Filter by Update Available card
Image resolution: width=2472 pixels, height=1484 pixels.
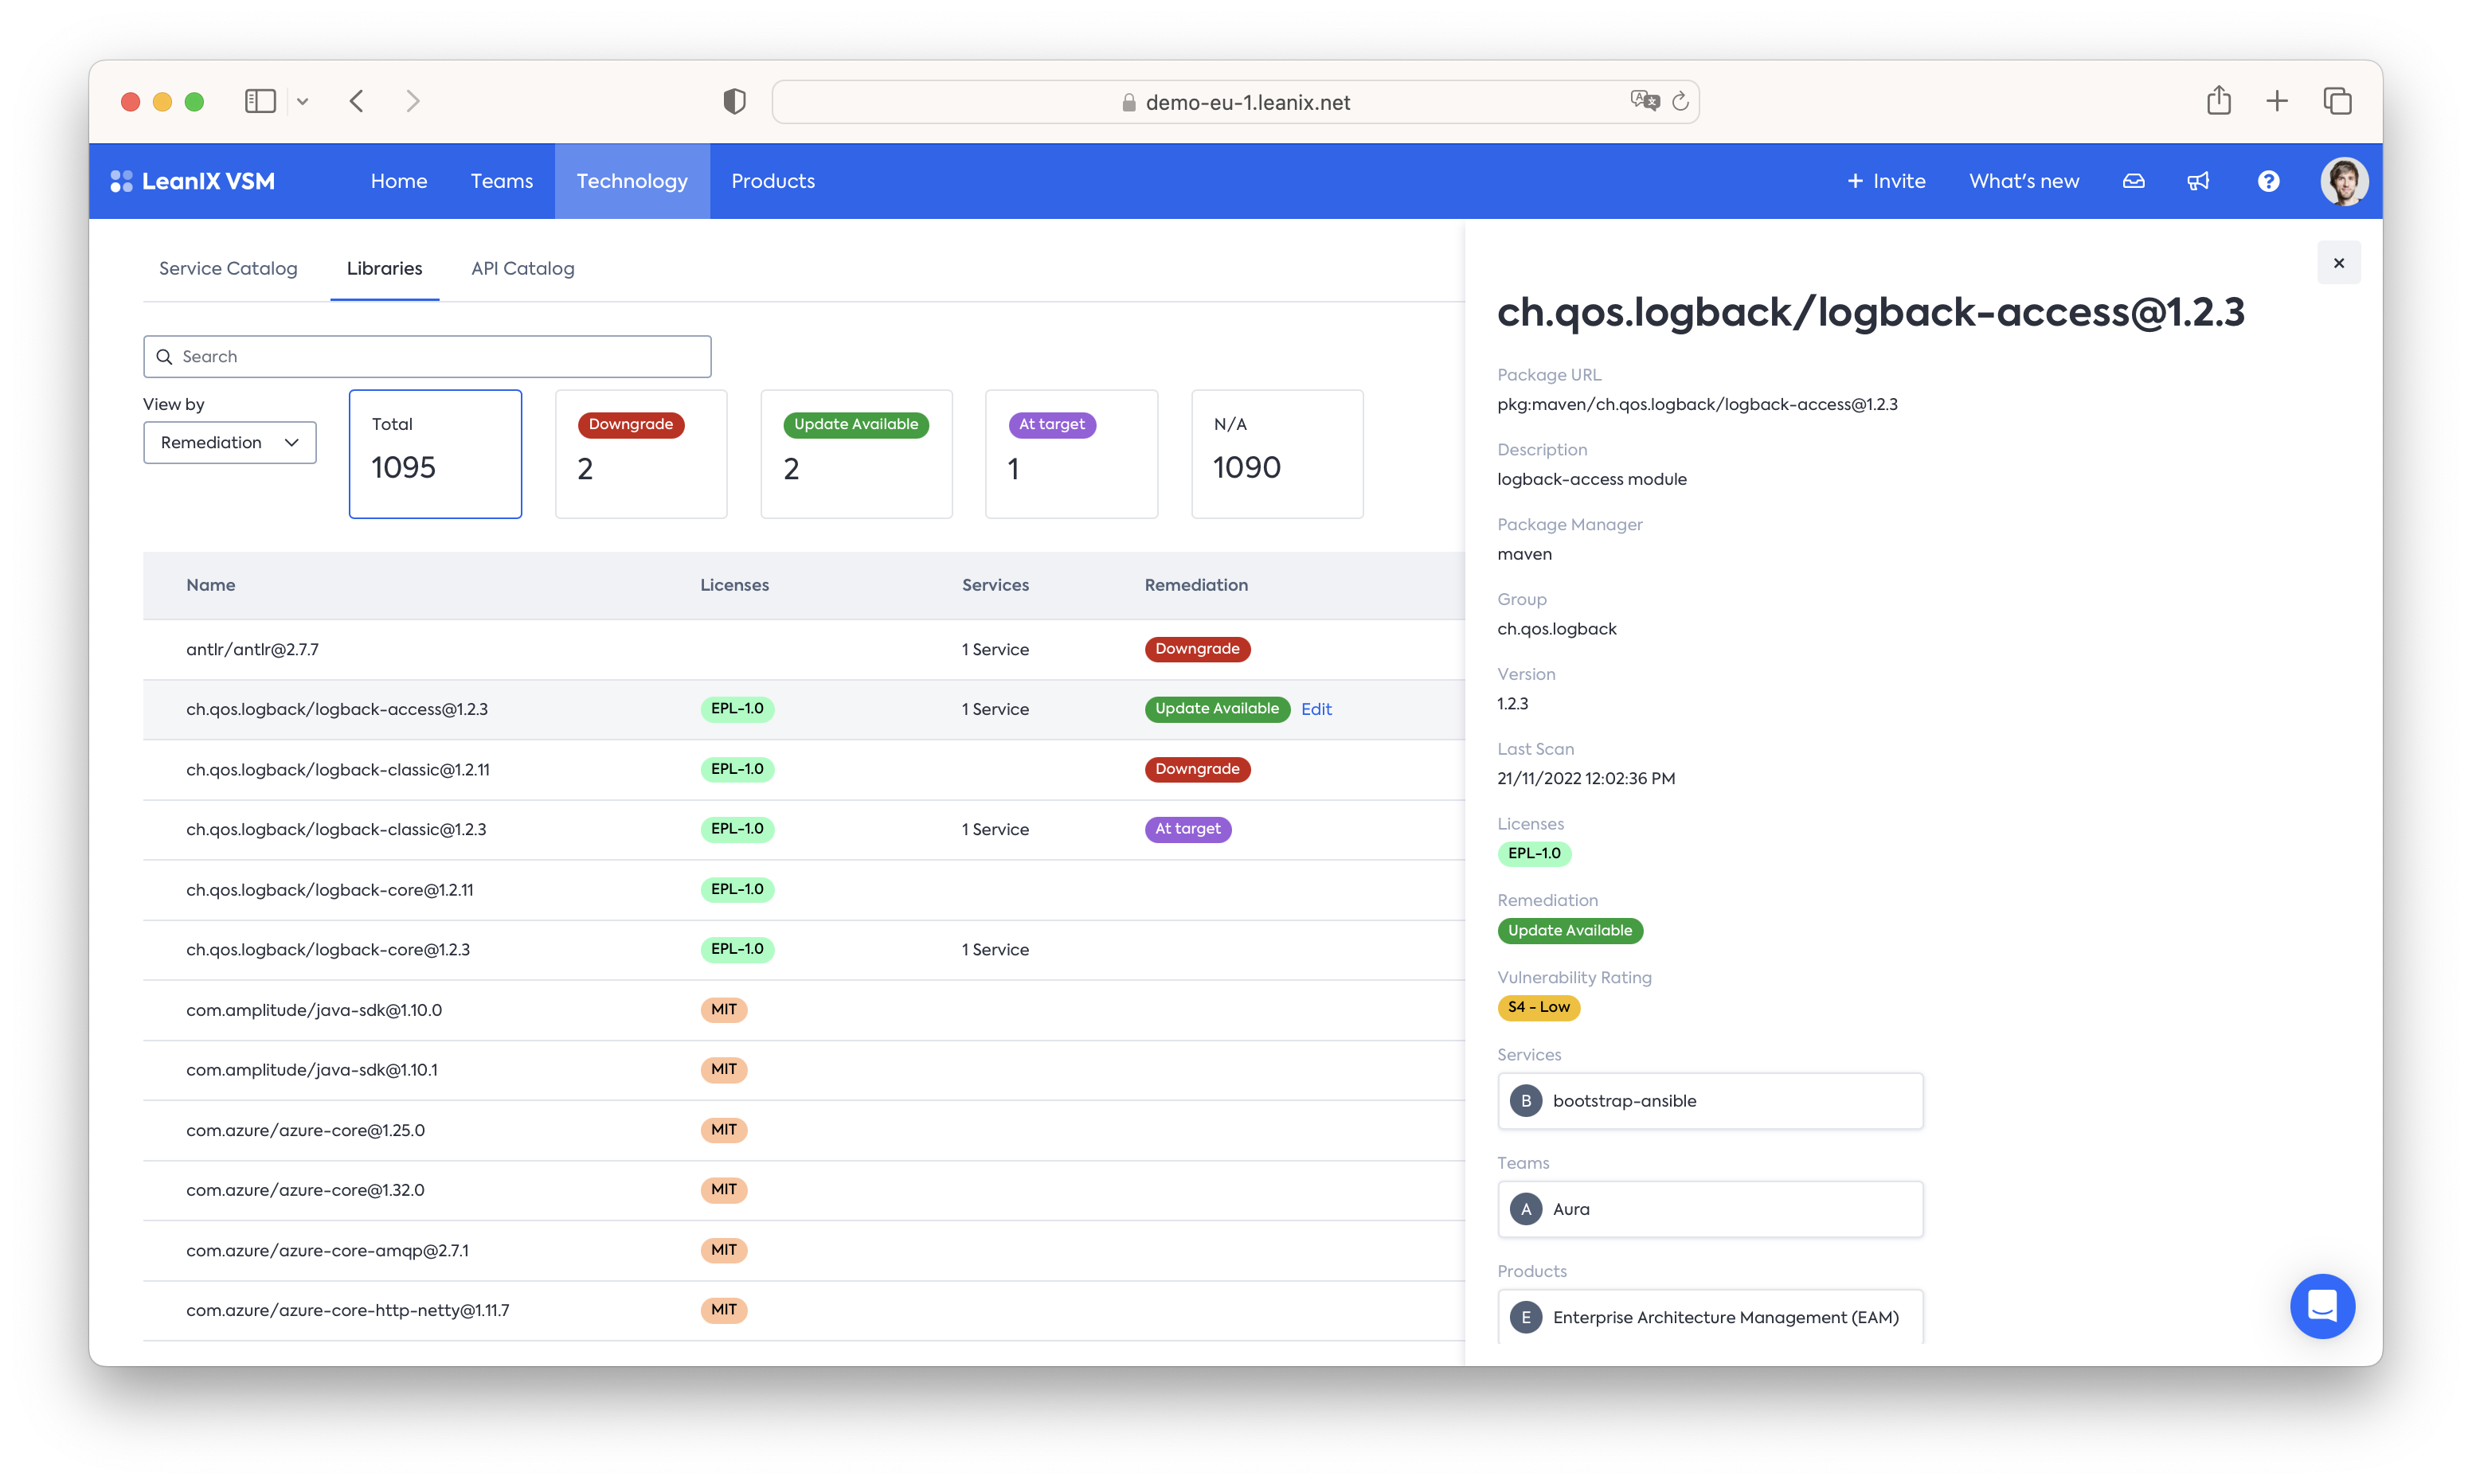pos(856,454)
